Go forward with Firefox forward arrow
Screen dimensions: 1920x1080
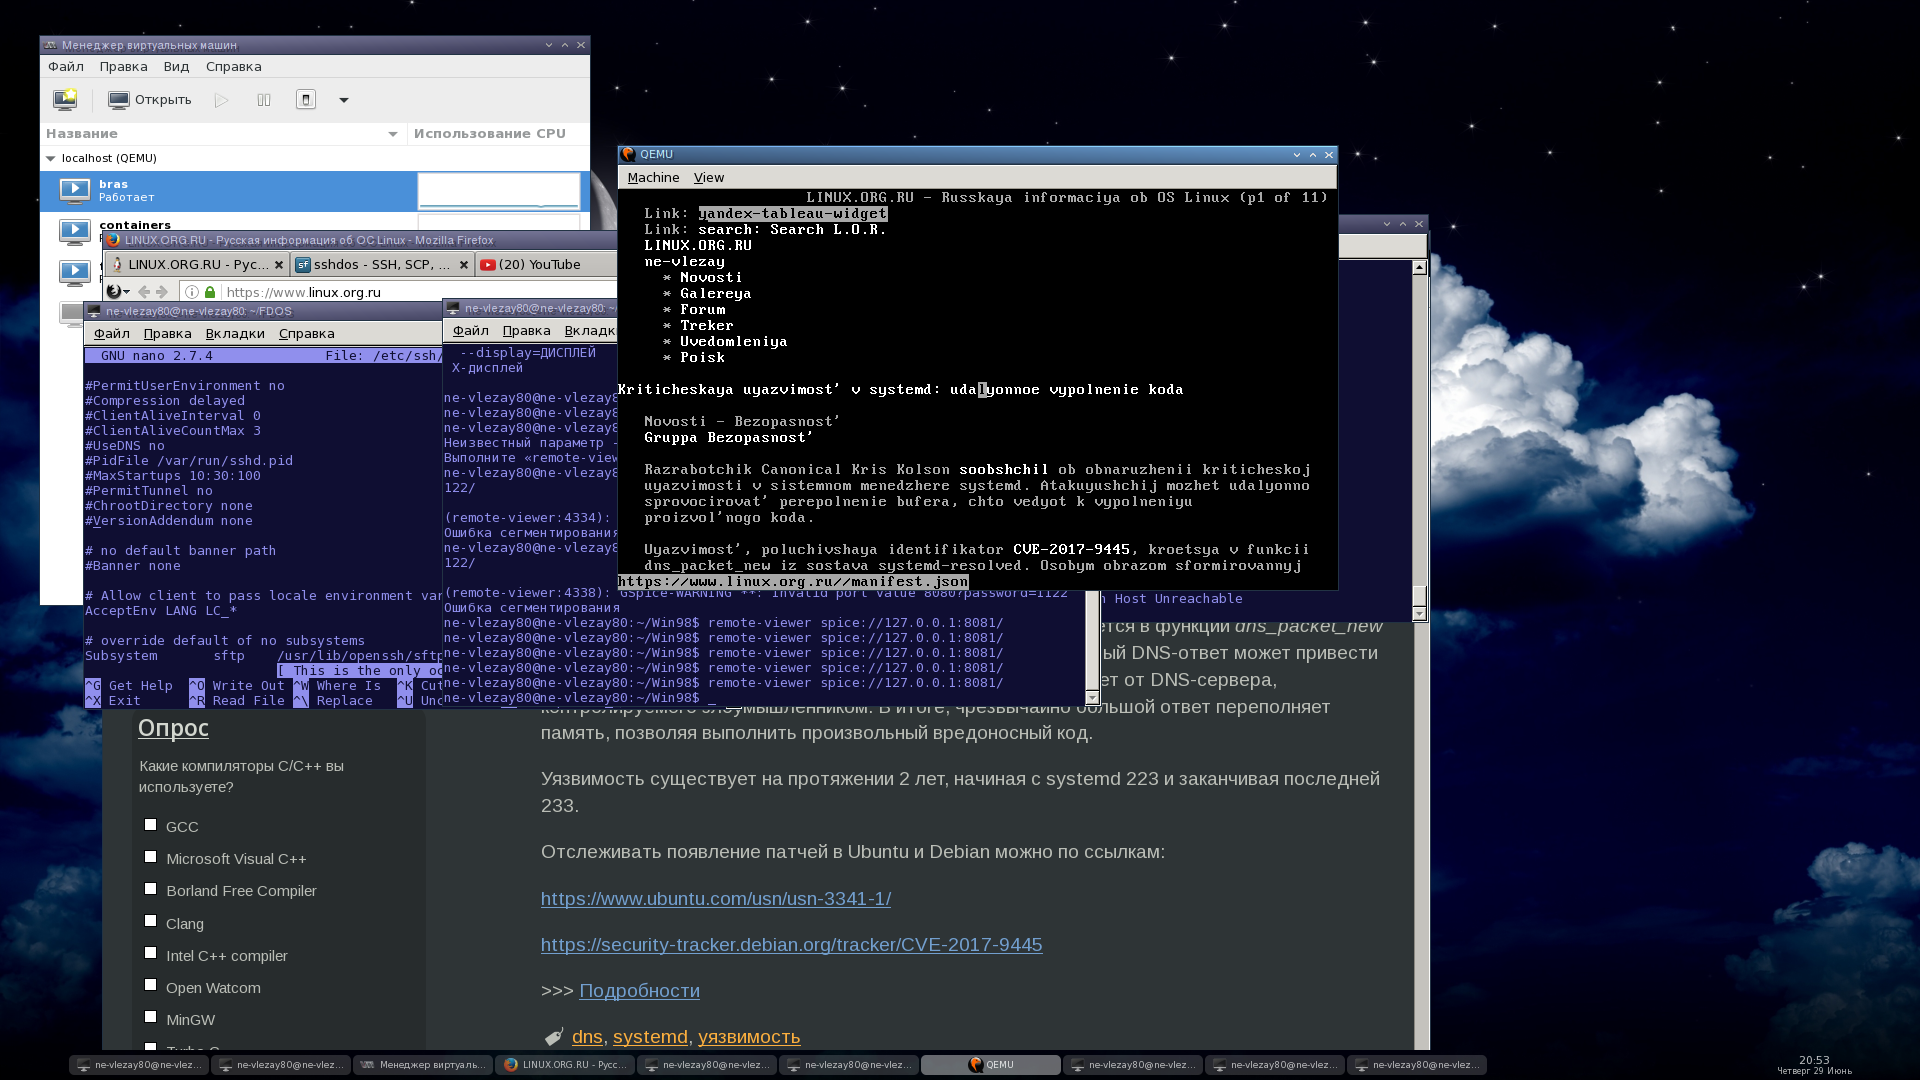pos(162,292)
